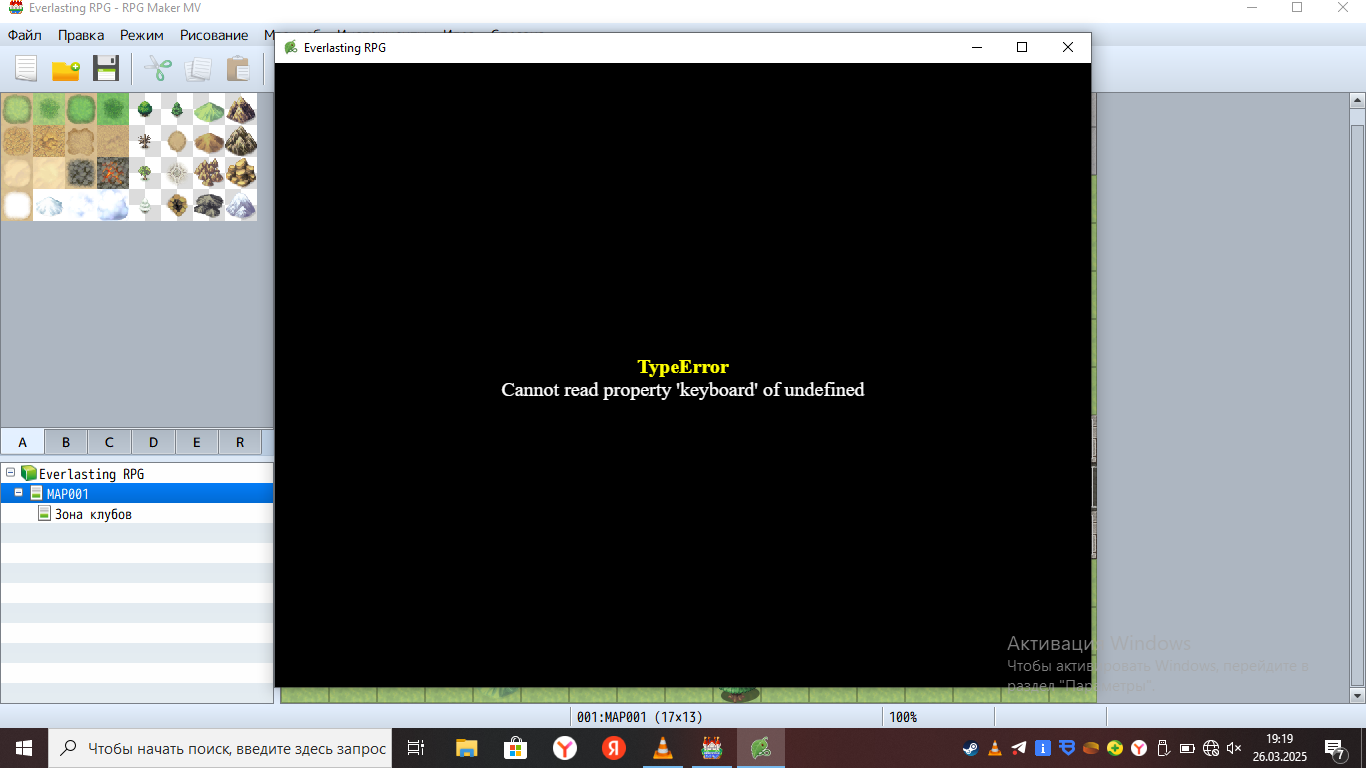The width and height of the screenshot is (1366, 768).
Task: Open the Рисование menu
Action: click(214, 35)
